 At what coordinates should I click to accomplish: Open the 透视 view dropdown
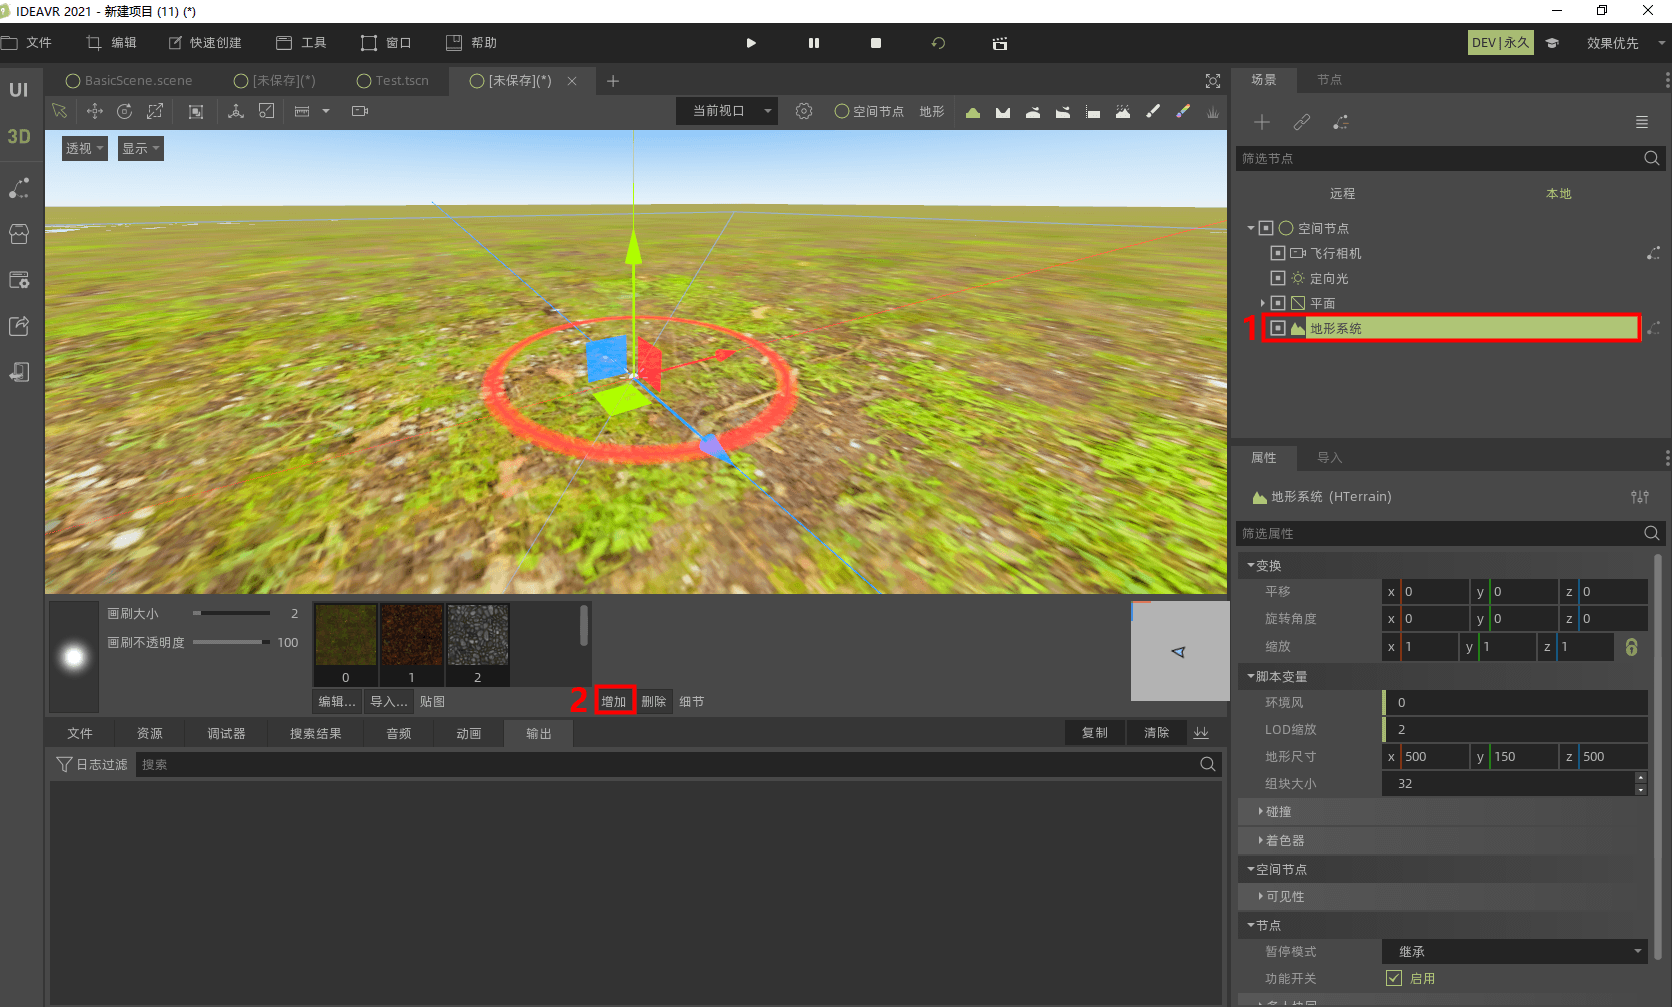85,148
